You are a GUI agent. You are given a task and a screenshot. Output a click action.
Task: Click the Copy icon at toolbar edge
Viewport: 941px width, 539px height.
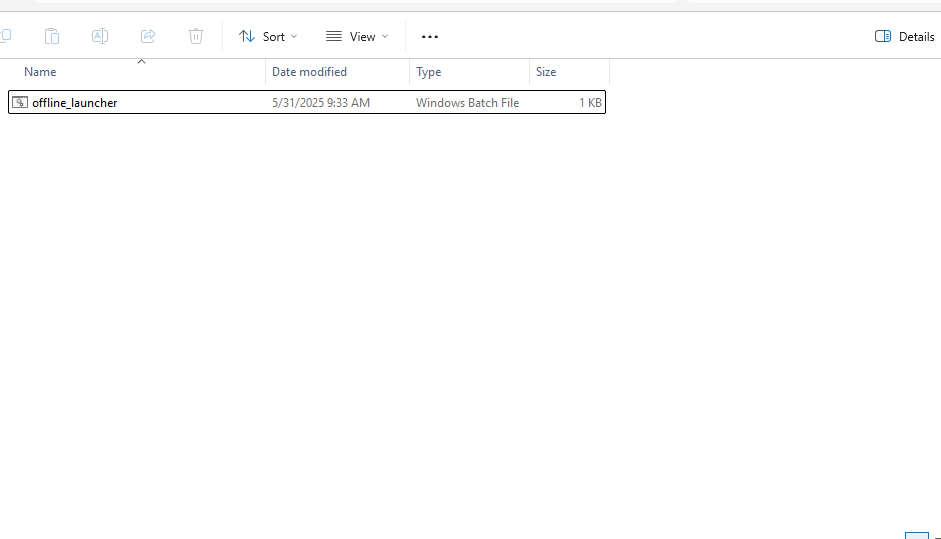[x=6, y=36]
